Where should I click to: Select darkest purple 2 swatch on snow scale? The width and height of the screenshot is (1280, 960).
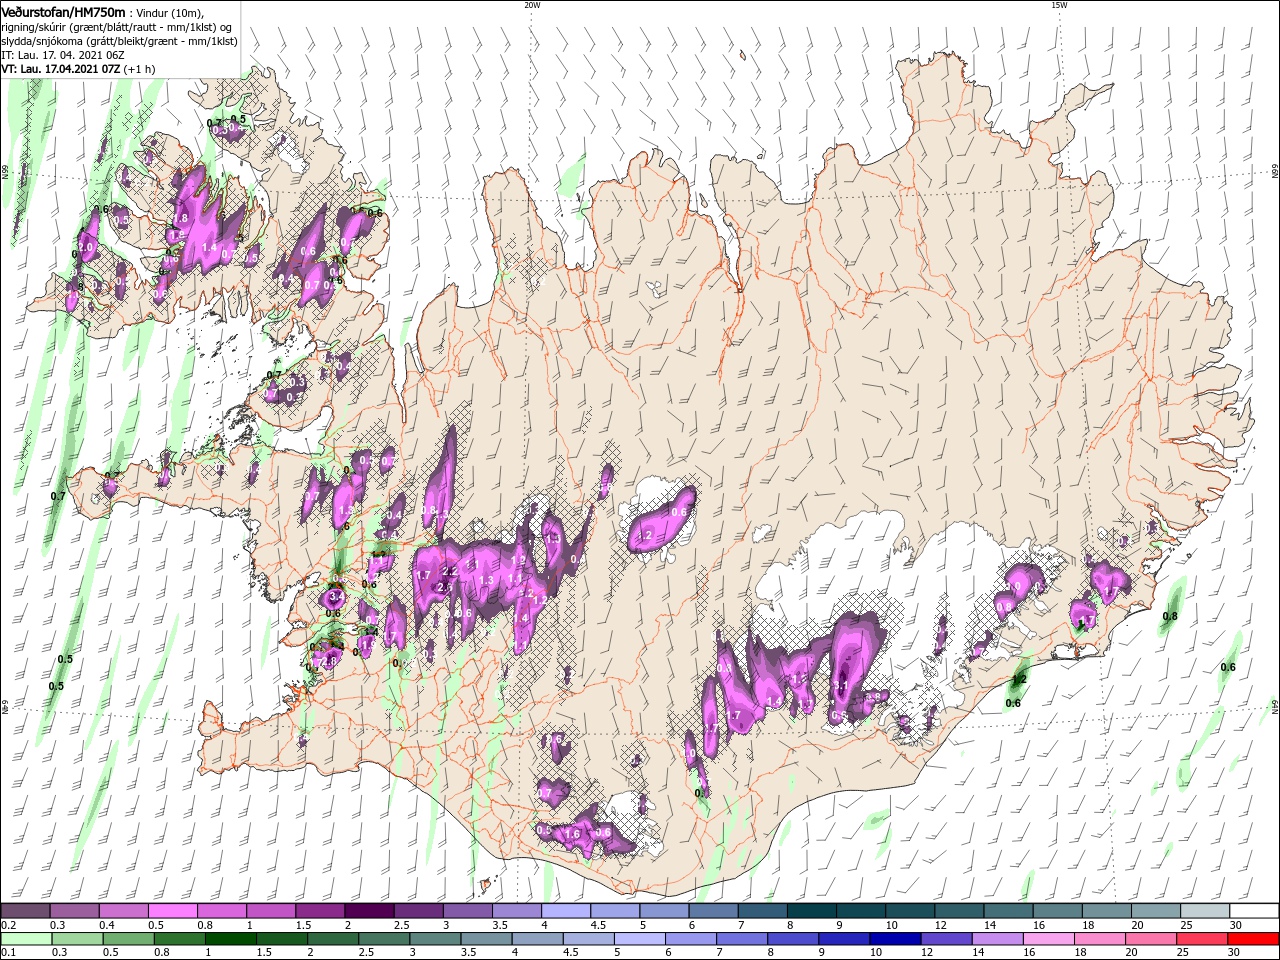pyautogui.click(x=369, y=911)
